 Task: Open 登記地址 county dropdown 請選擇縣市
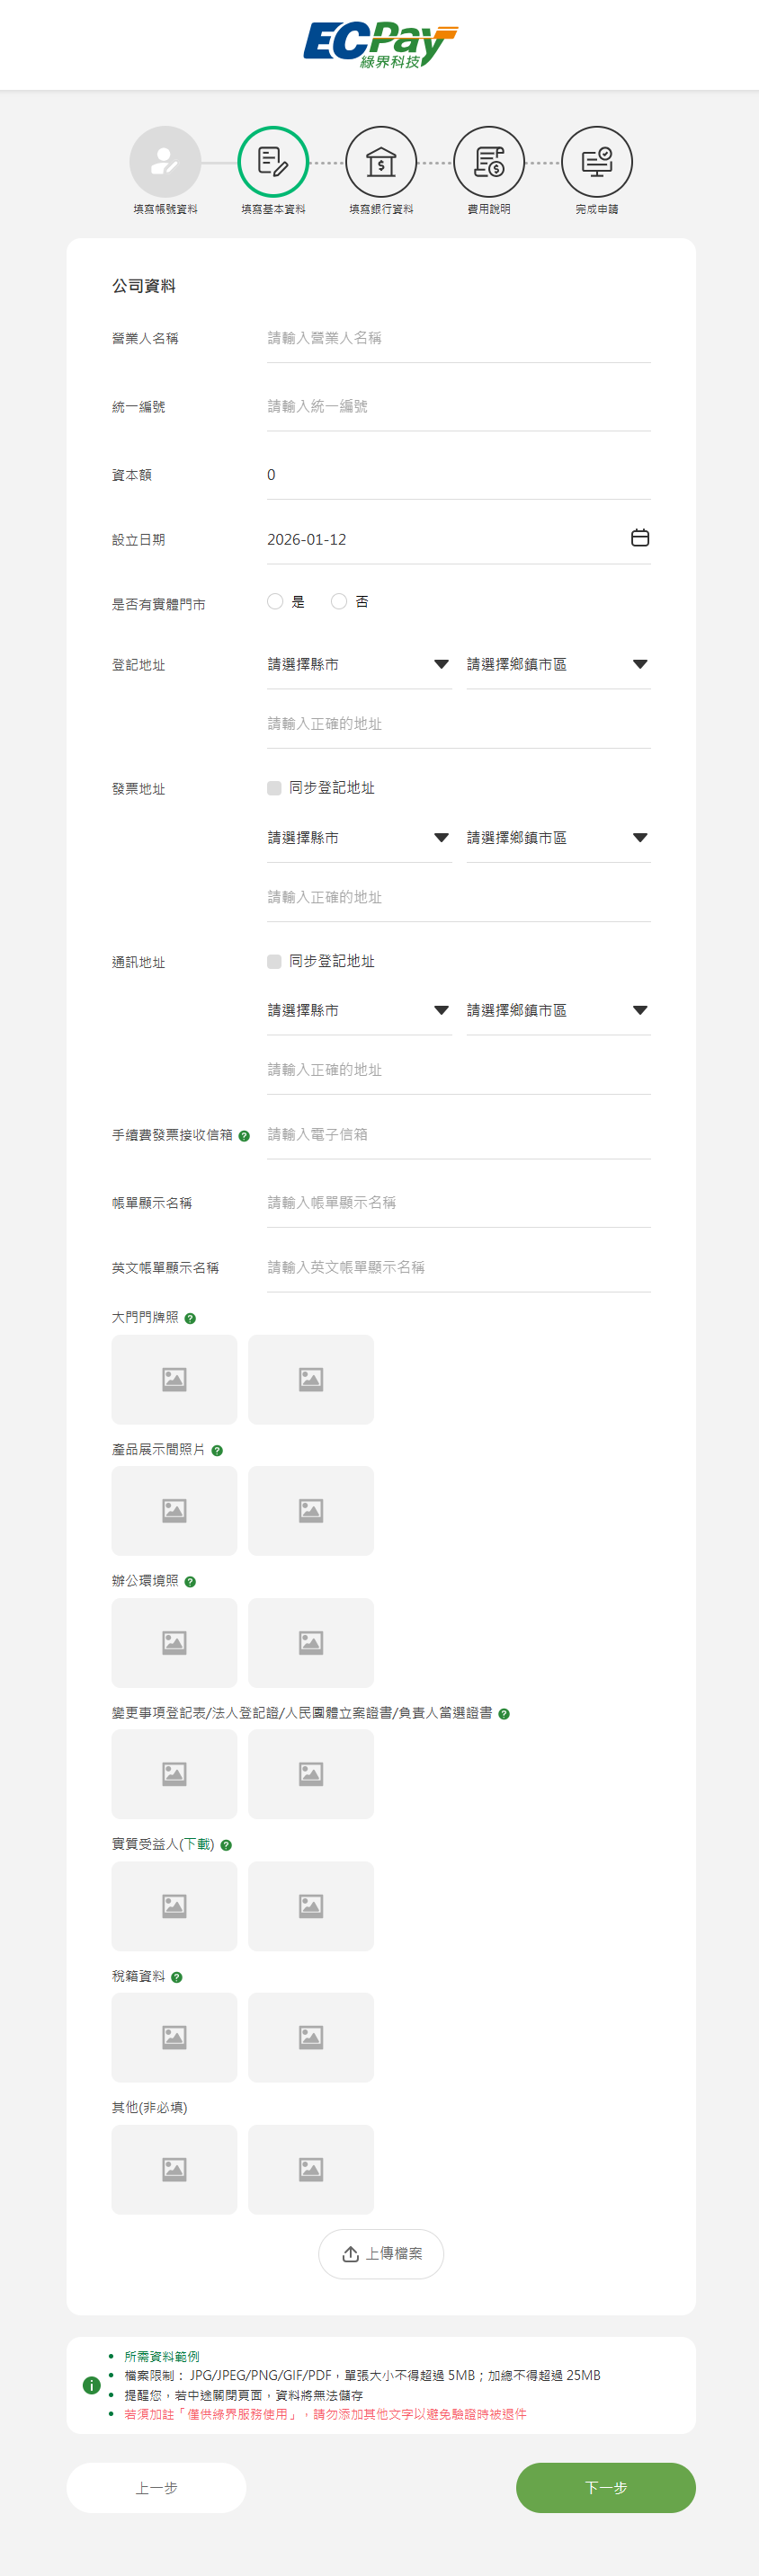tap(358, 665)
